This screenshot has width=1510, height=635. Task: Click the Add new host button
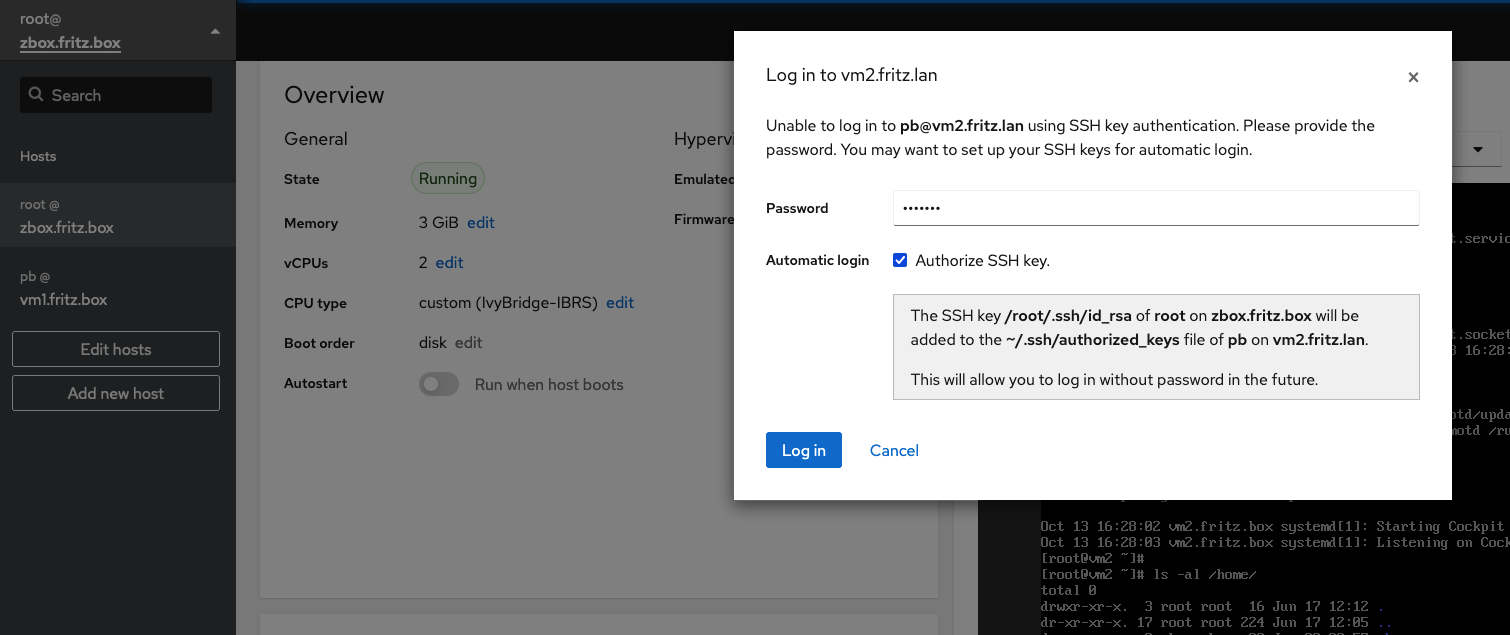pos(116,393)
